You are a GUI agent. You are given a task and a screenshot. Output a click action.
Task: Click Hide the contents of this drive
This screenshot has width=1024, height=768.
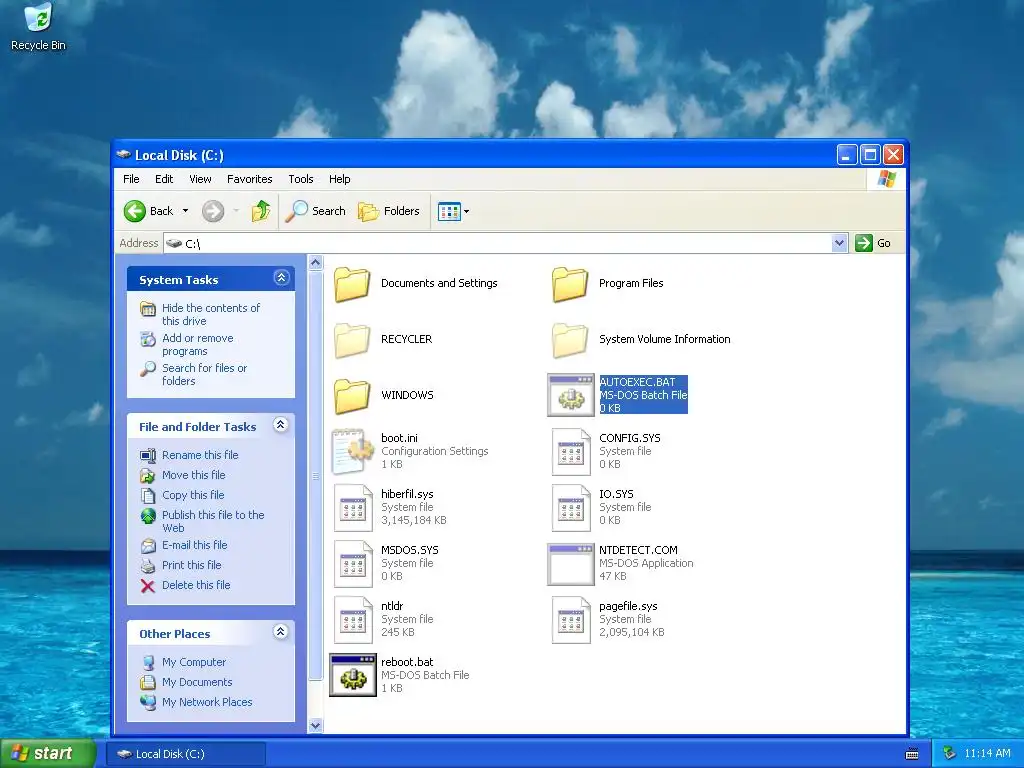pyautogui.click(x=211, y=314)
